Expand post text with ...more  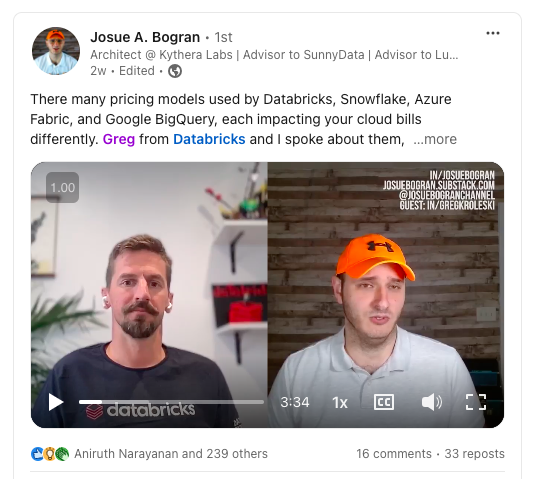(x=435, y=139)
